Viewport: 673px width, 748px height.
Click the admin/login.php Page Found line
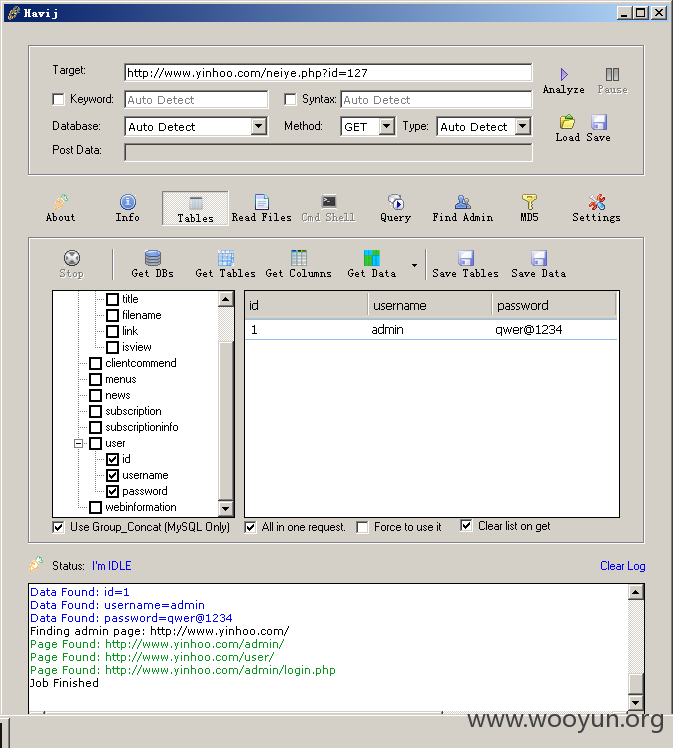pos(183,670)
